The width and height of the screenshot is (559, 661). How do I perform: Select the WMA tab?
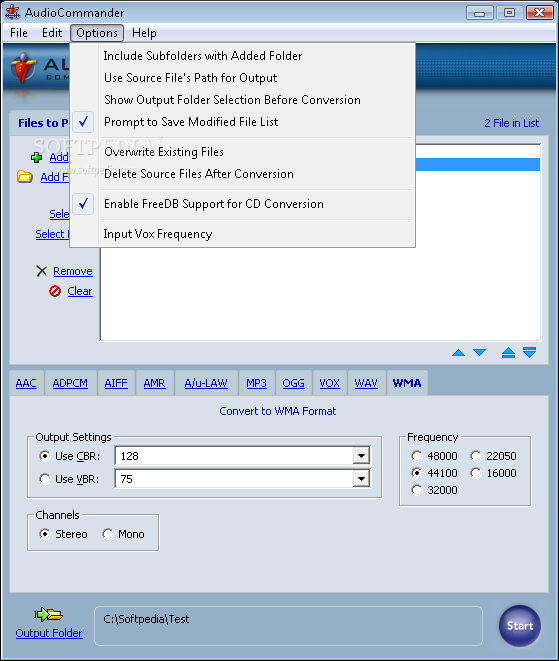[407, 383]
